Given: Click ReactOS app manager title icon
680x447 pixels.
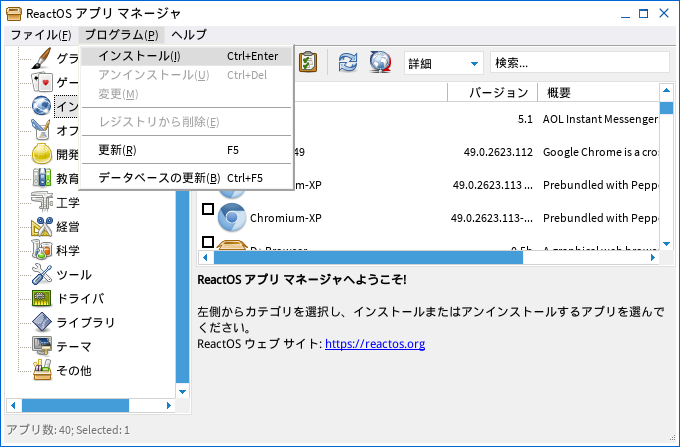Looking at the screenshot, I should click(x=13, y=13).
